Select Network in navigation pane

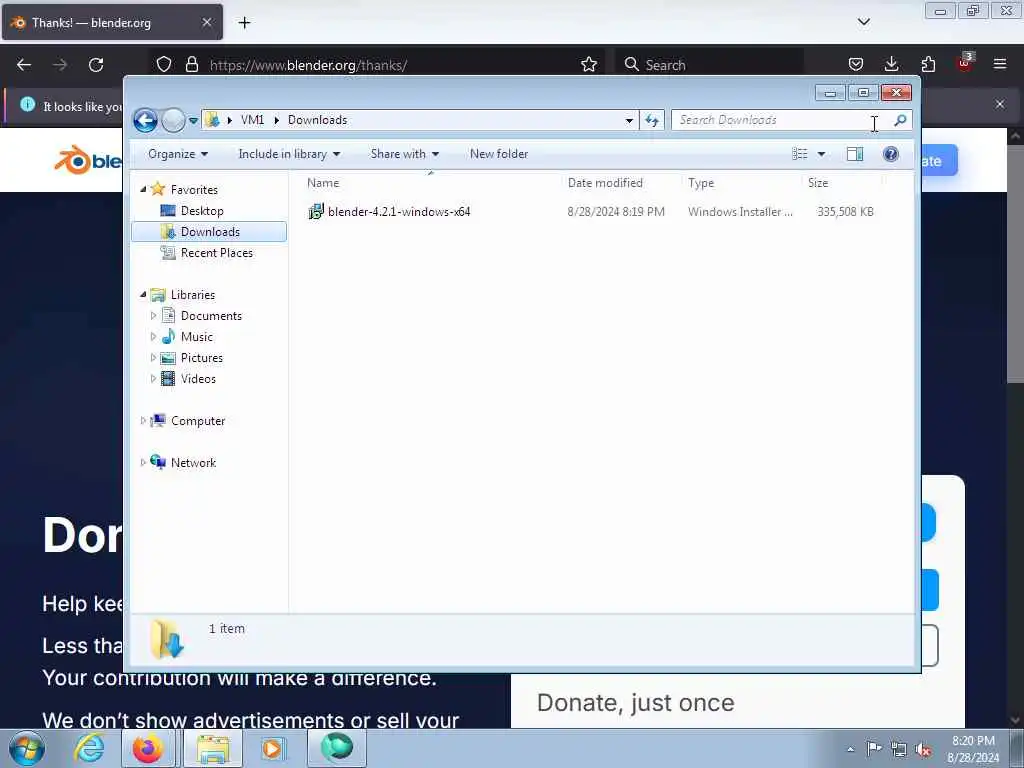coord(193,462)
